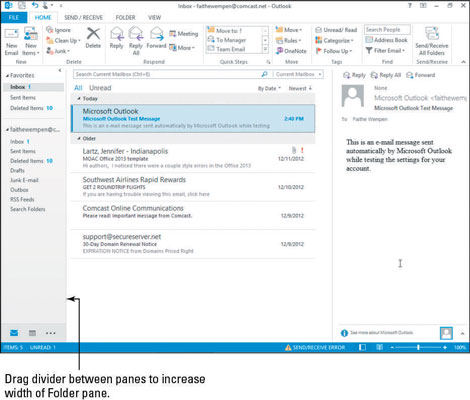Open the New Items menu
This screenshot has width=470, height=400.
click(x=31, y=42)
